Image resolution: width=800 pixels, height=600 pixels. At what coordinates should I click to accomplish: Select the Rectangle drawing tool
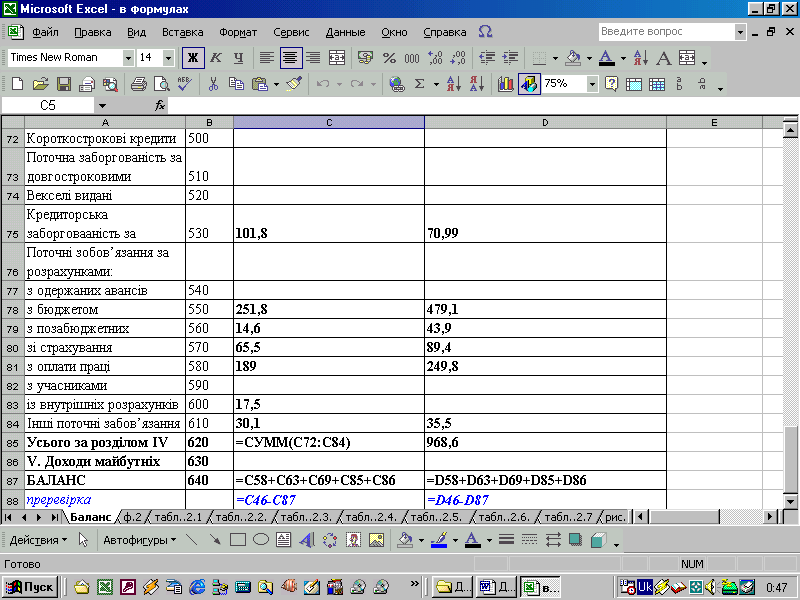(238, 540)
